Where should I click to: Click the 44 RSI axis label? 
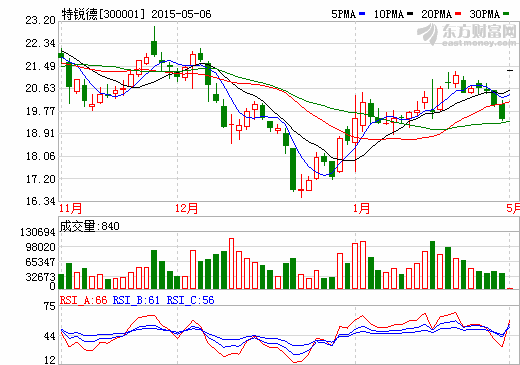[x=50, y=336]
